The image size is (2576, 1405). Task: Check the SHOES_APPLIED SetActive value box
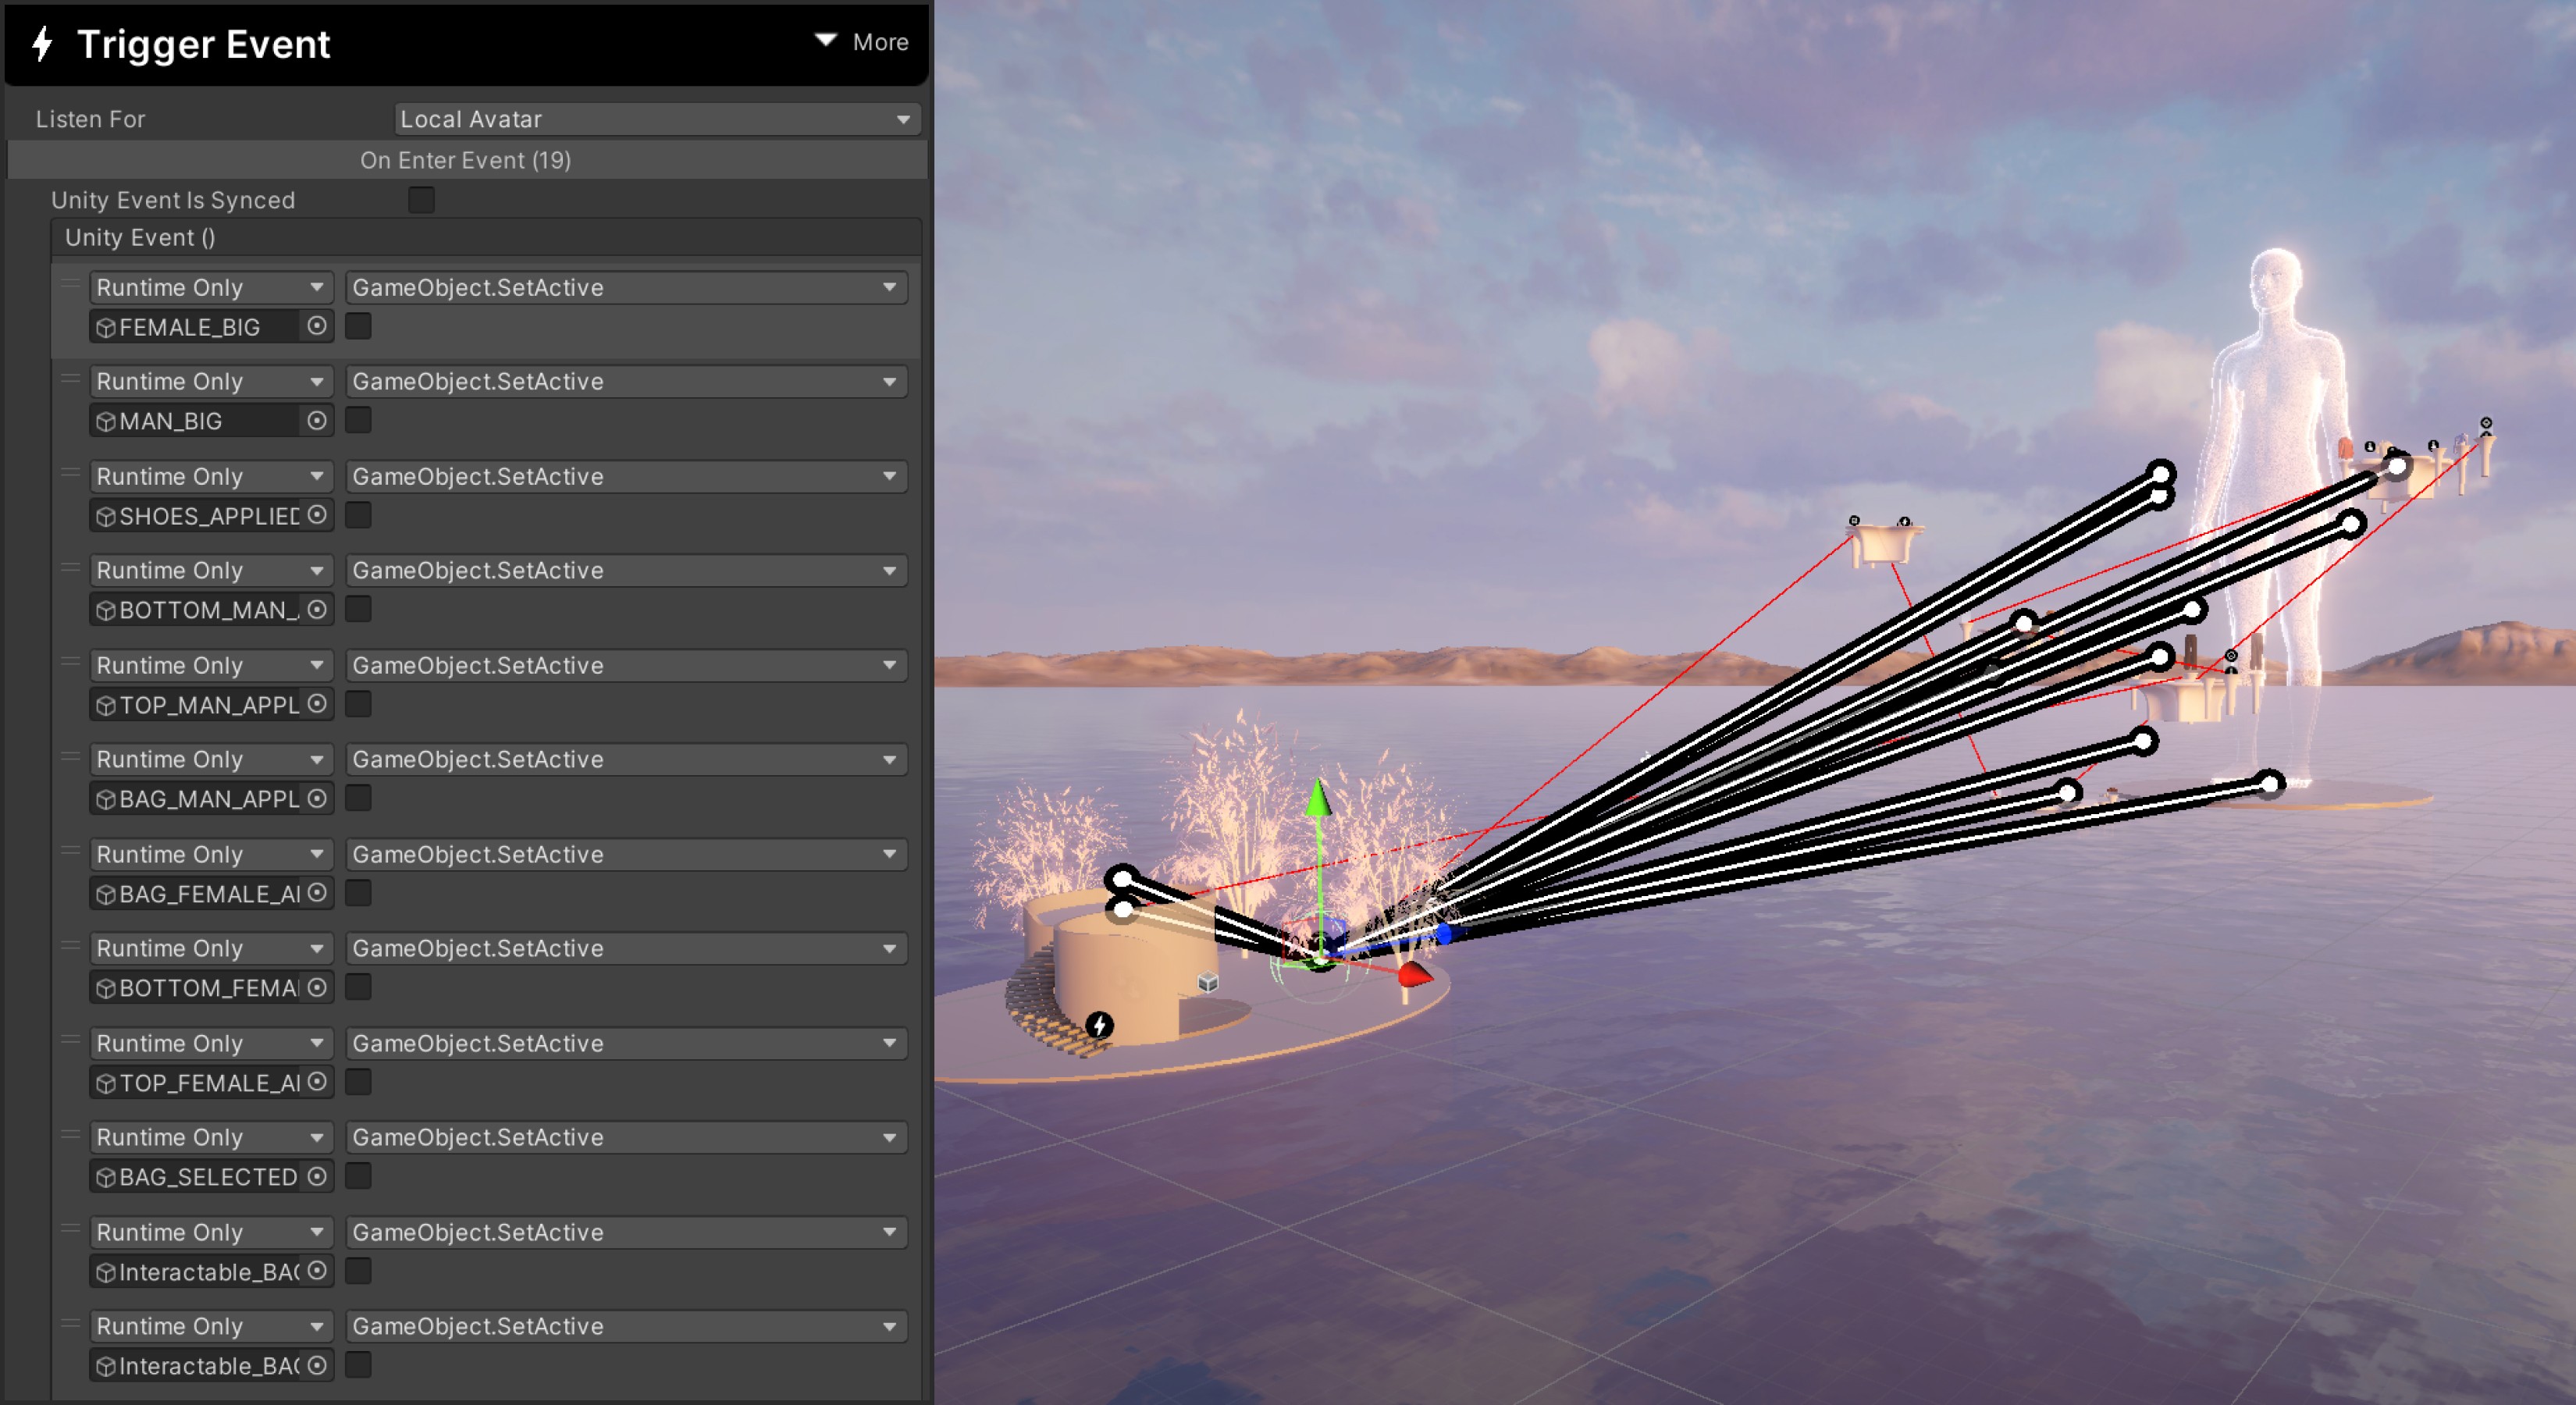pos(358,515)
